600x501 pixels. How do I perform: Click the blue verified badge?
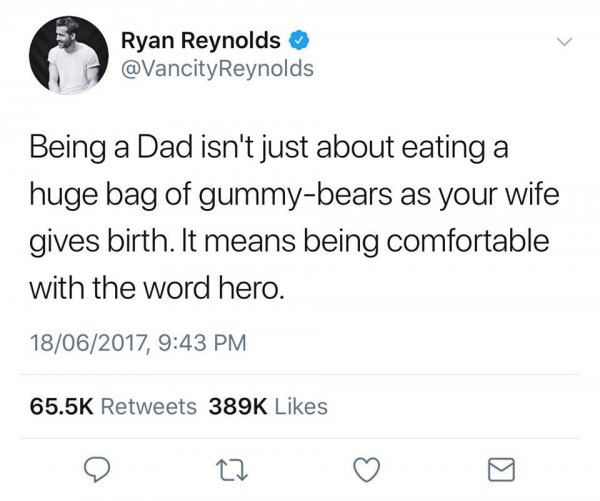coord(300,41)
